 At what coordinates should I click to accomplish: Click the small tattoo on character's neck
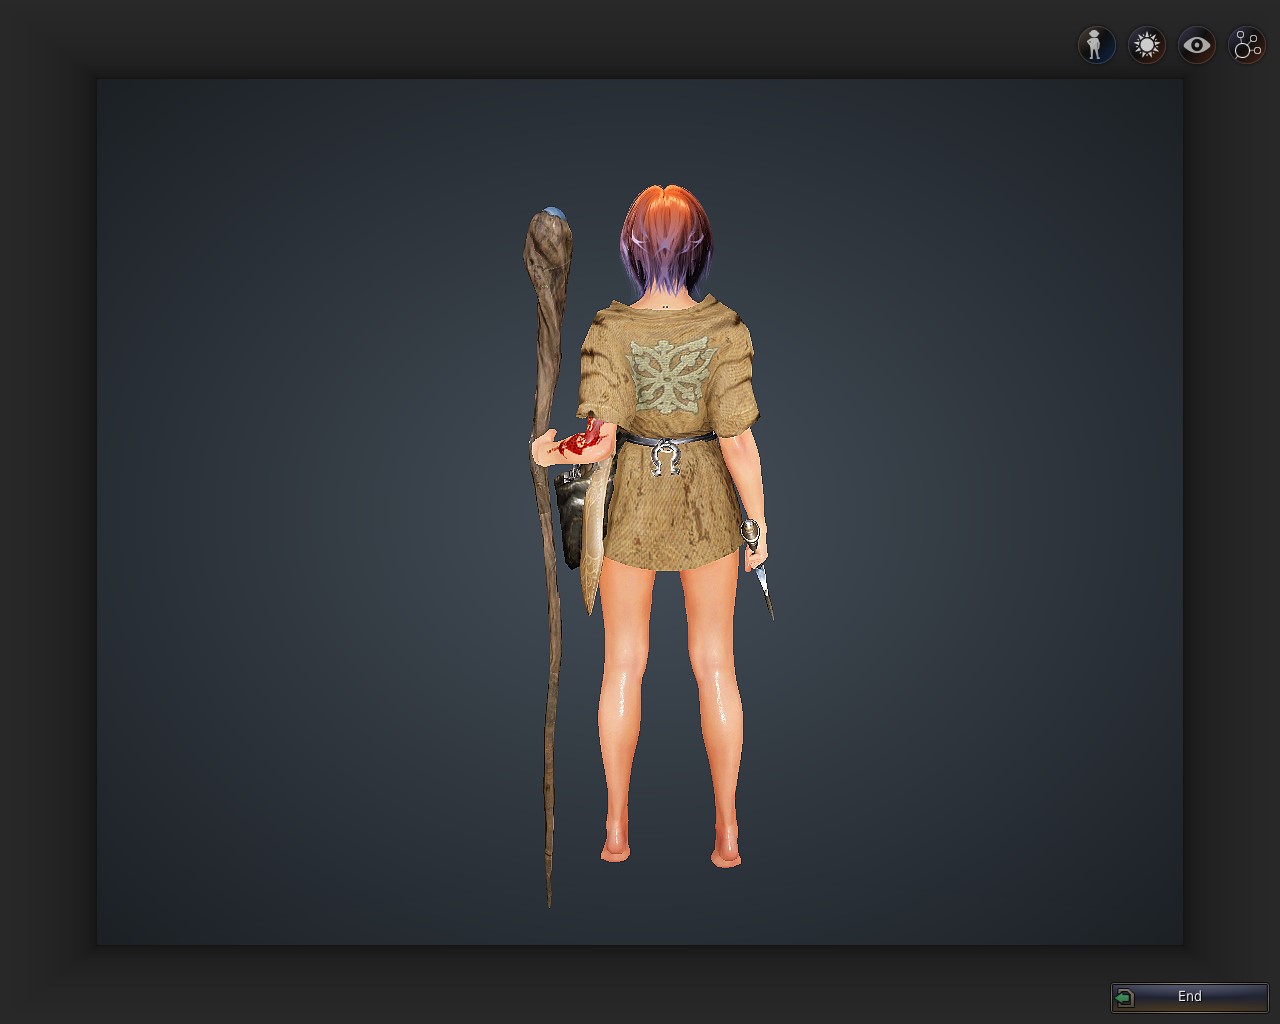(x=666, y=306)
